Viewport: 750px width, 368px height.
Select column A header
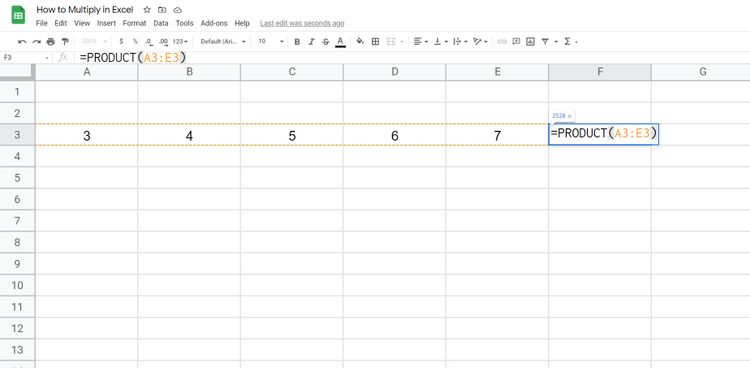coord(87,72)
